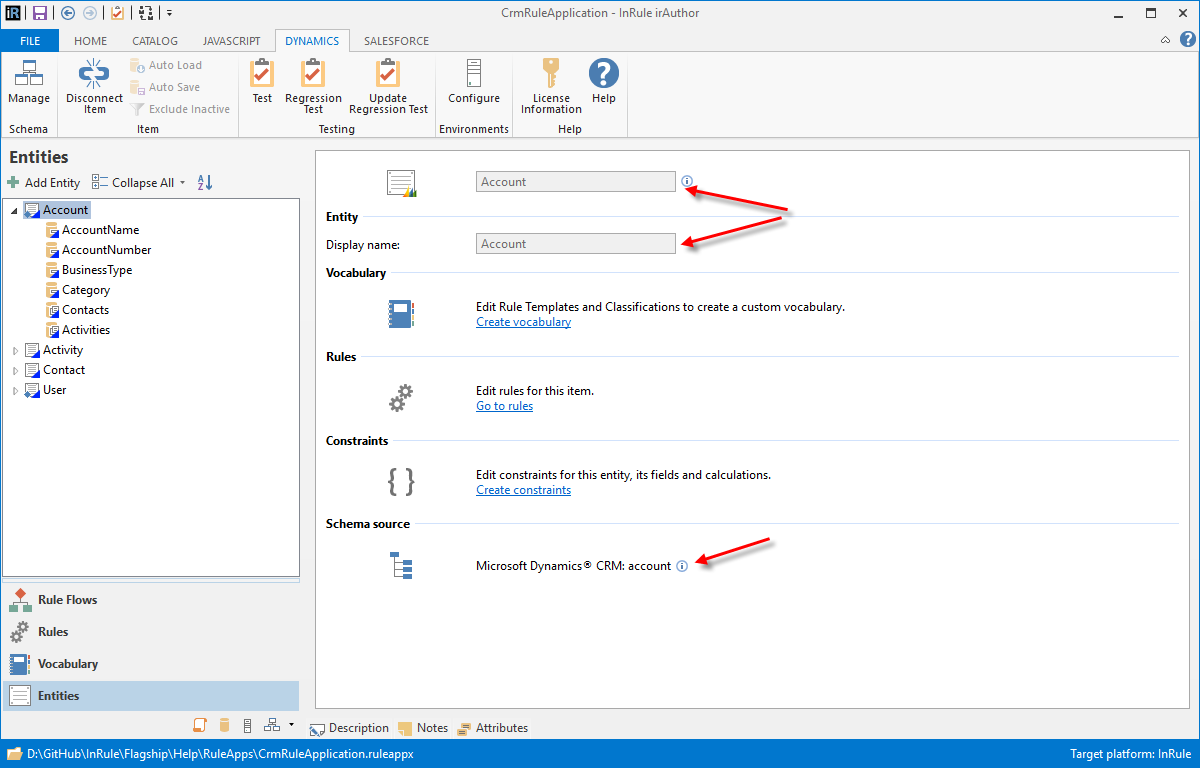Screen dimensions: 1200x768
Task: Open the quick access toolbar customize arrow
Action: [x=169, y=13]
